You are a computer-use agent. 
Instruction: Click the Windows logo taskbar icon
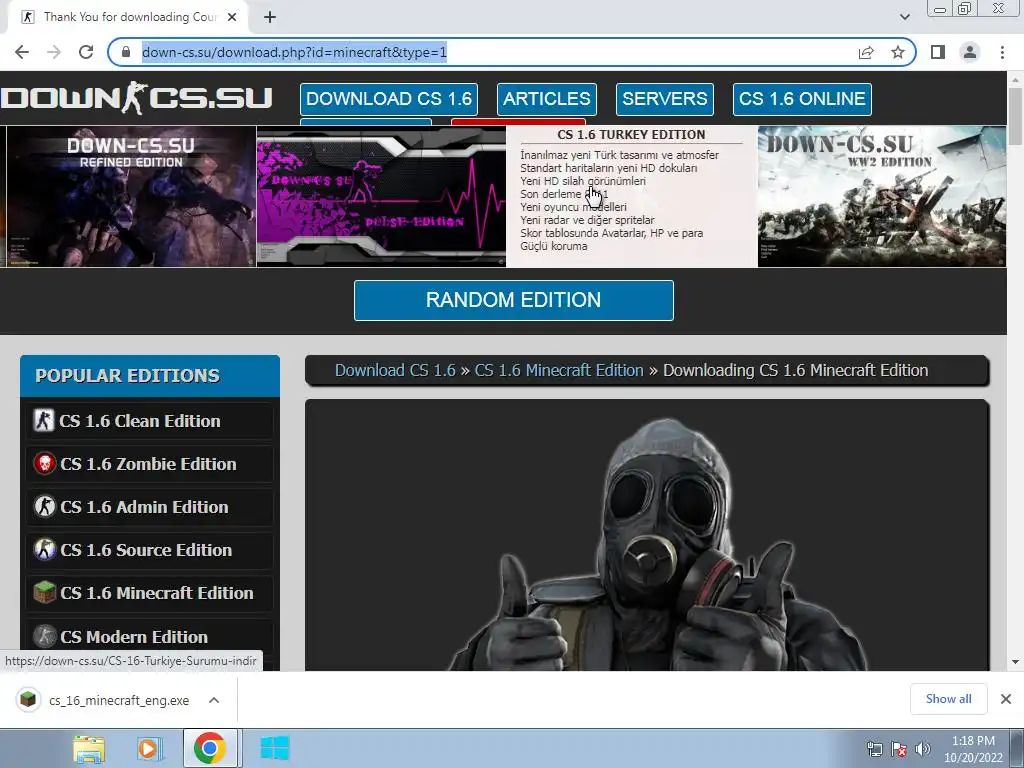click(x=274, y=749)
